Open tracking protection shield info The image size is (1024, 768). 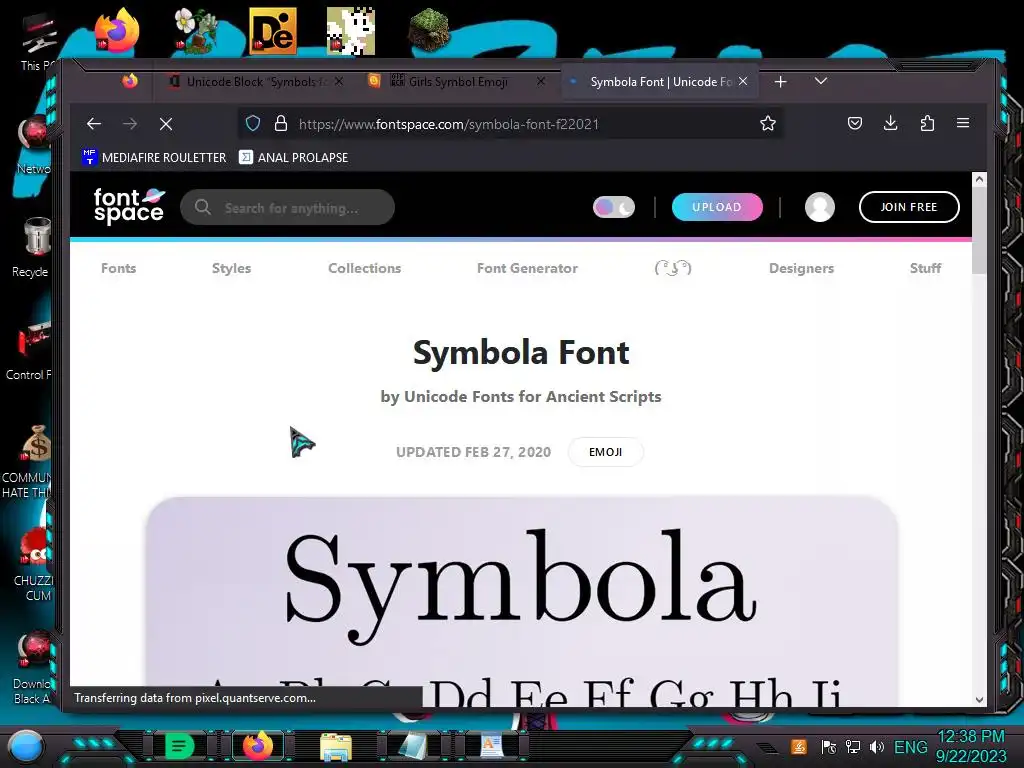tap(253, 123)
